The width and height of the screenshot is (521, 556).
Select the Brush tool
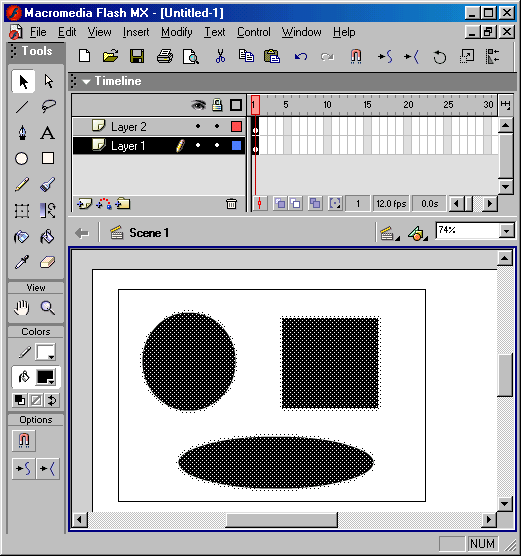coord(48,184)
